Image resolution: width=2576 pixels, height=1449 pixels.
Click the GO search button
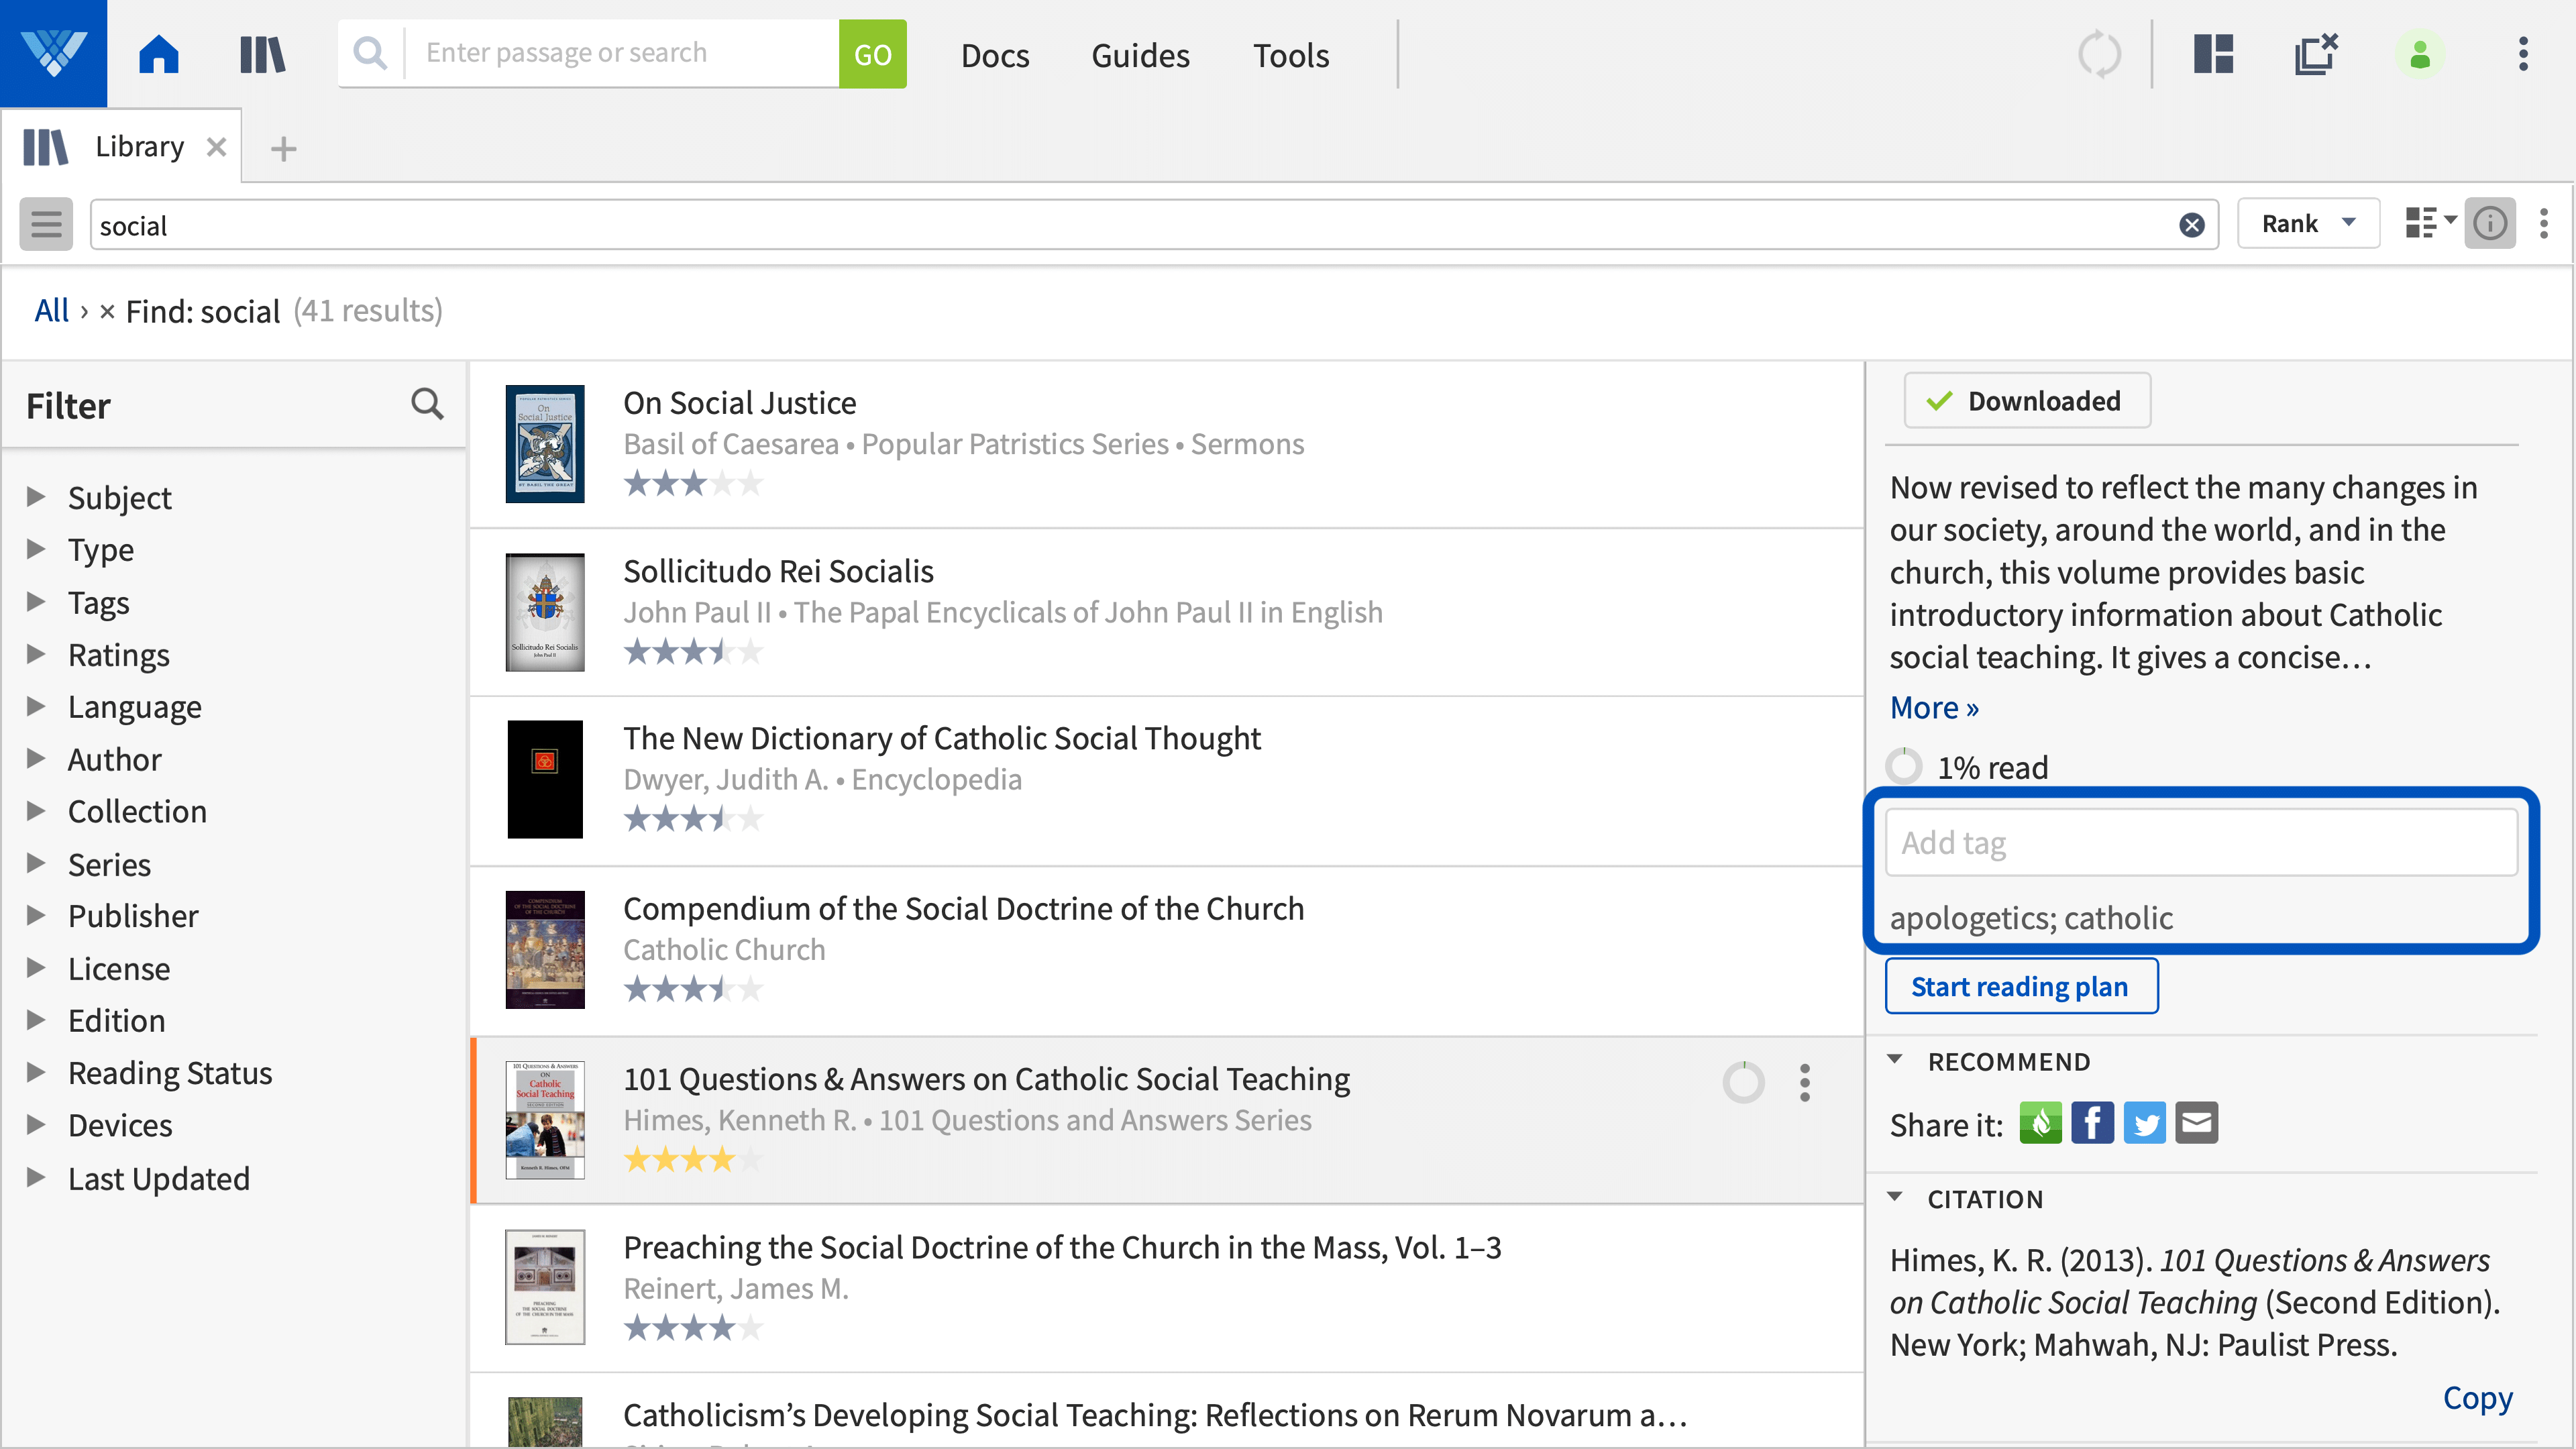click(872, 54)
